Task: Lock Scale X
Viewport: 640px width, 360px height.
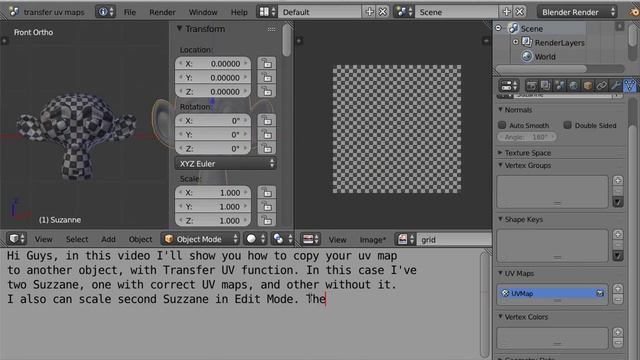Action: [x=267, y=193]
